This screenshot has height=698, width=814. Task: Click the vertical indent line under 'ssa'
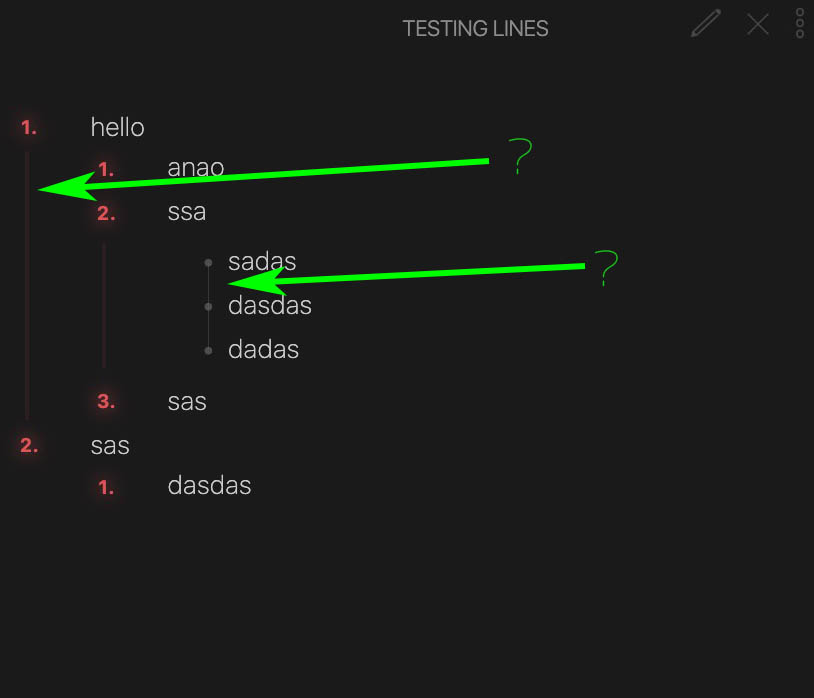pos(104,305)
